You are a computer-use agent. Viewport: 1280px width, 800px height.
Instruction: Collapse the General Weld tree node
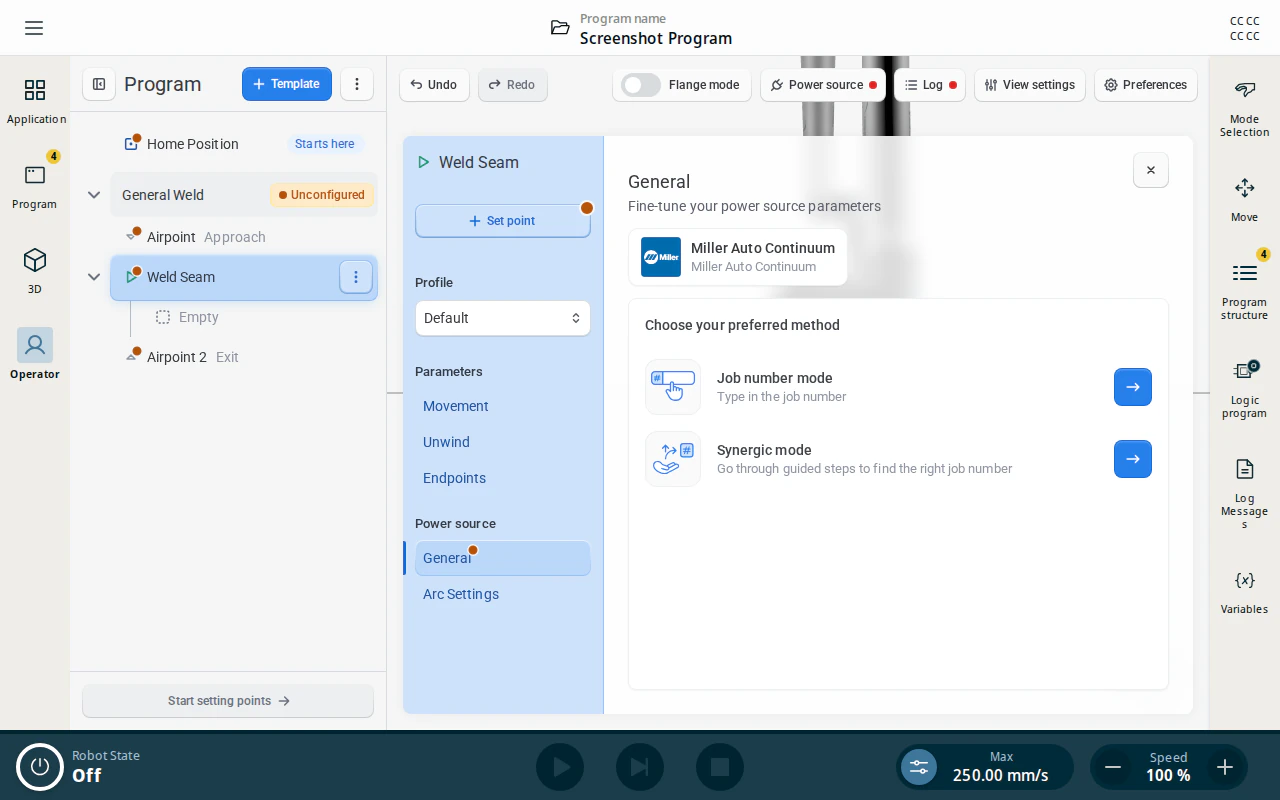pos(94,195)
